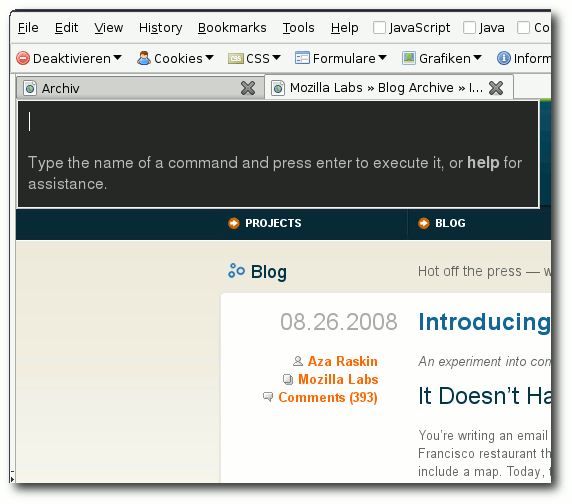Open the Comments (393) link
The image size is (572, 504).
328,397
